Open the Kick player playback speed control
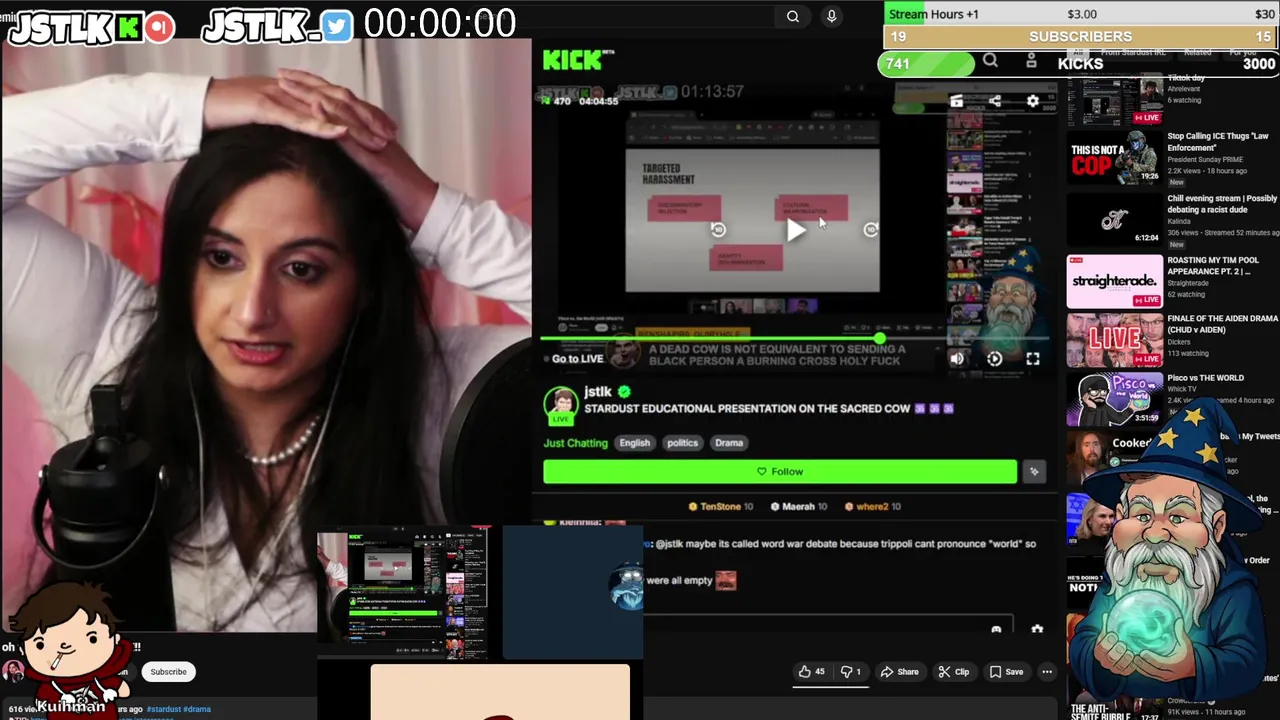Screen dimensions: 1280x720 pos(995,359)
